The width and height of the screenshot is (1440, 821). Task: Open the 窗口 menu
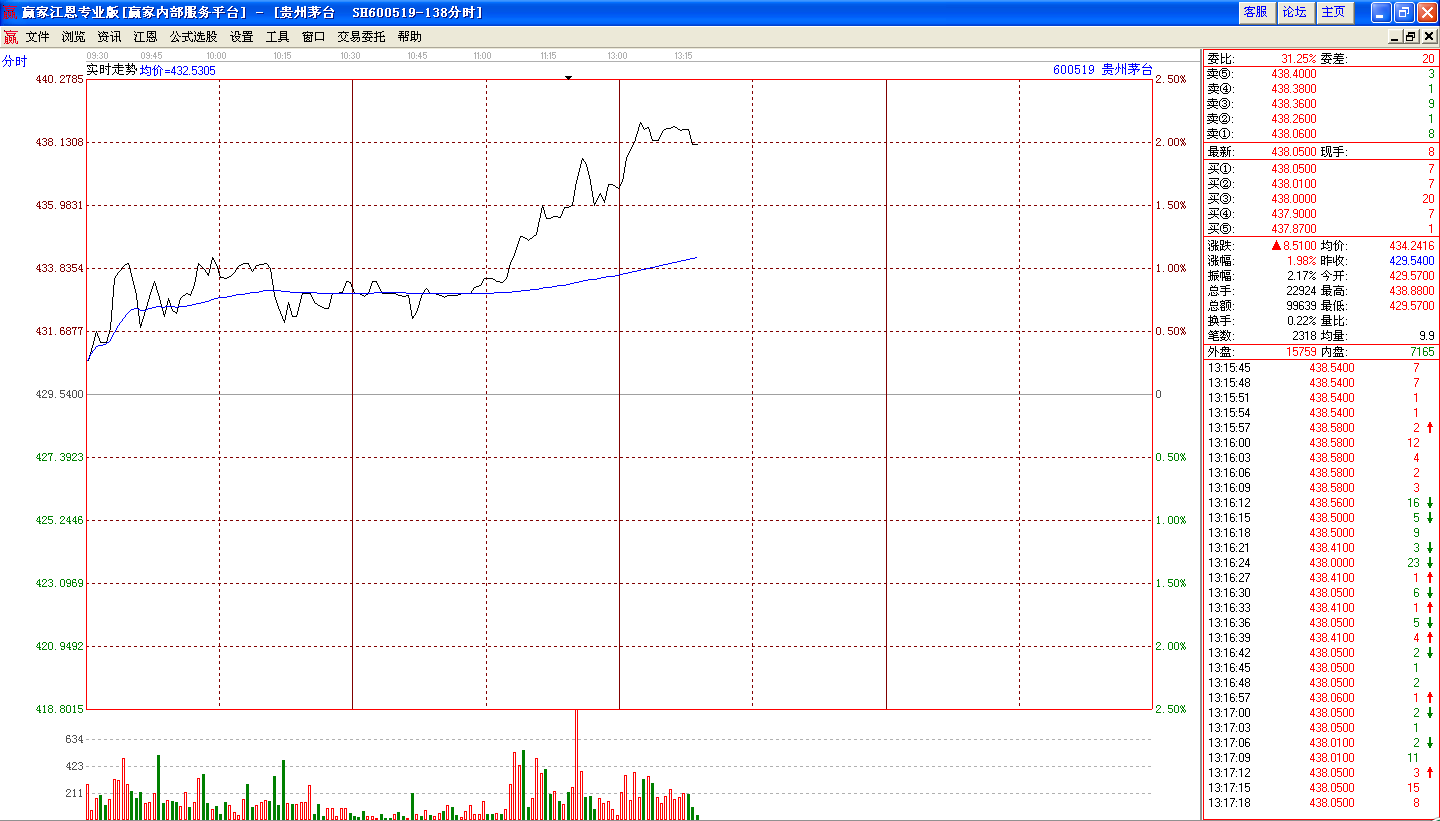click(313, 37)
